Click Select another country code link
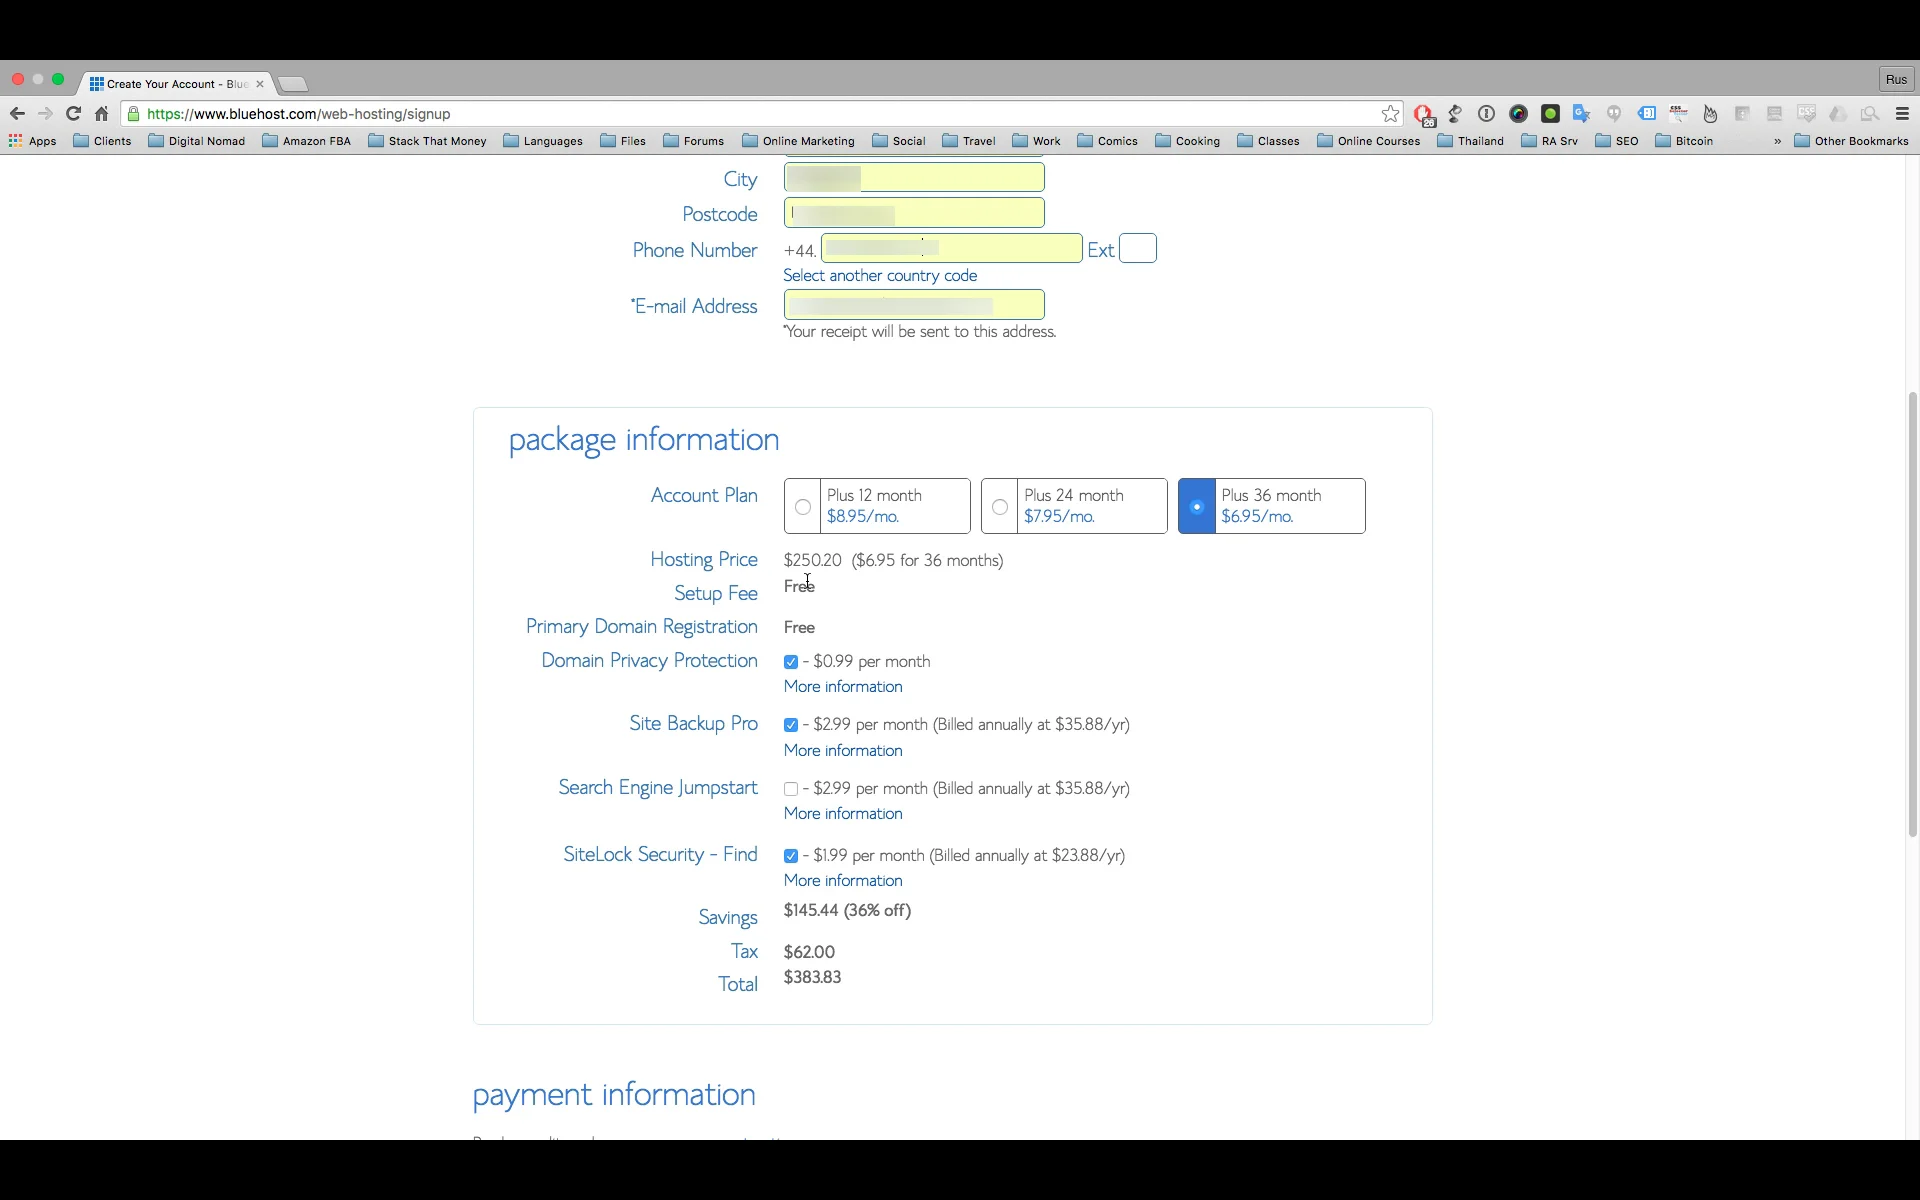1920x1200 pixels. pyautogui.click(x=880, y=275)
